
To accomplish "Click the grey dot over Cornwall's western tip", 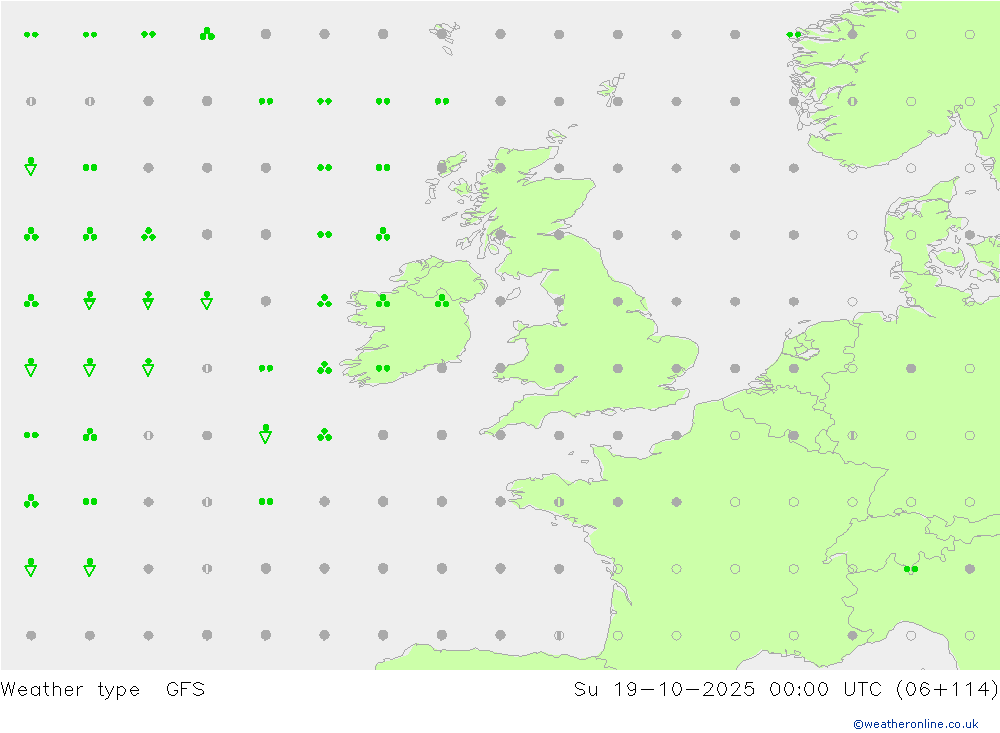I will click(x=500, y=435).
